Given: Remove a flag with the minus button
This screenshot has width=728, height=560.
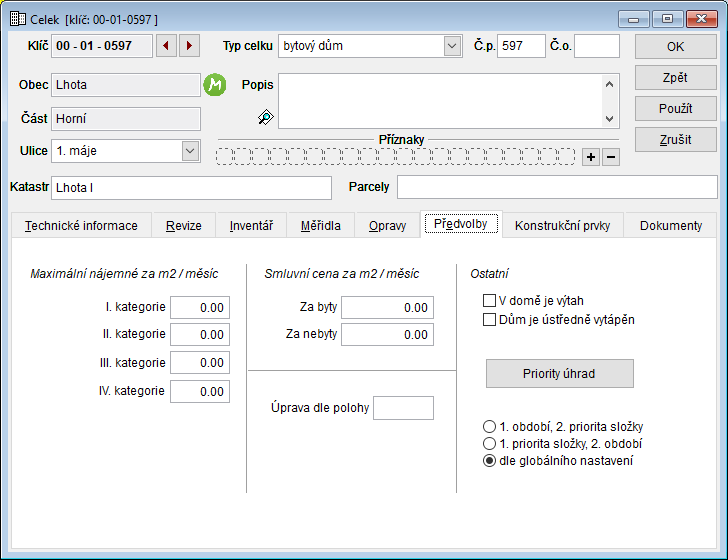Looking at the screenshot, I should (x=610, y=157).
